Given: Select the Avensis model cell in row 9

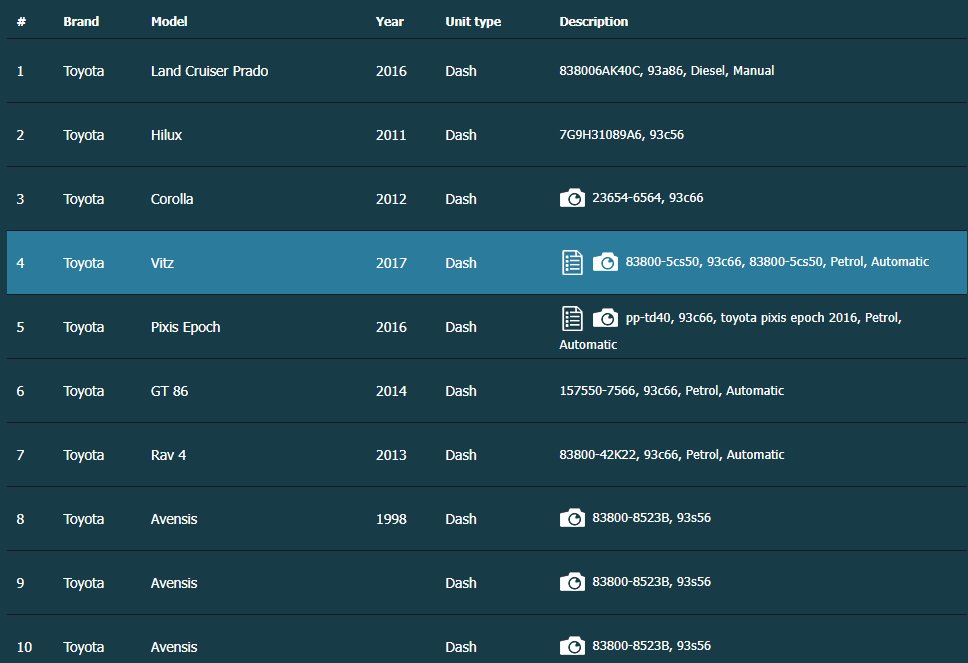Looking at the screenshot, I should click(x=174, y=583).
